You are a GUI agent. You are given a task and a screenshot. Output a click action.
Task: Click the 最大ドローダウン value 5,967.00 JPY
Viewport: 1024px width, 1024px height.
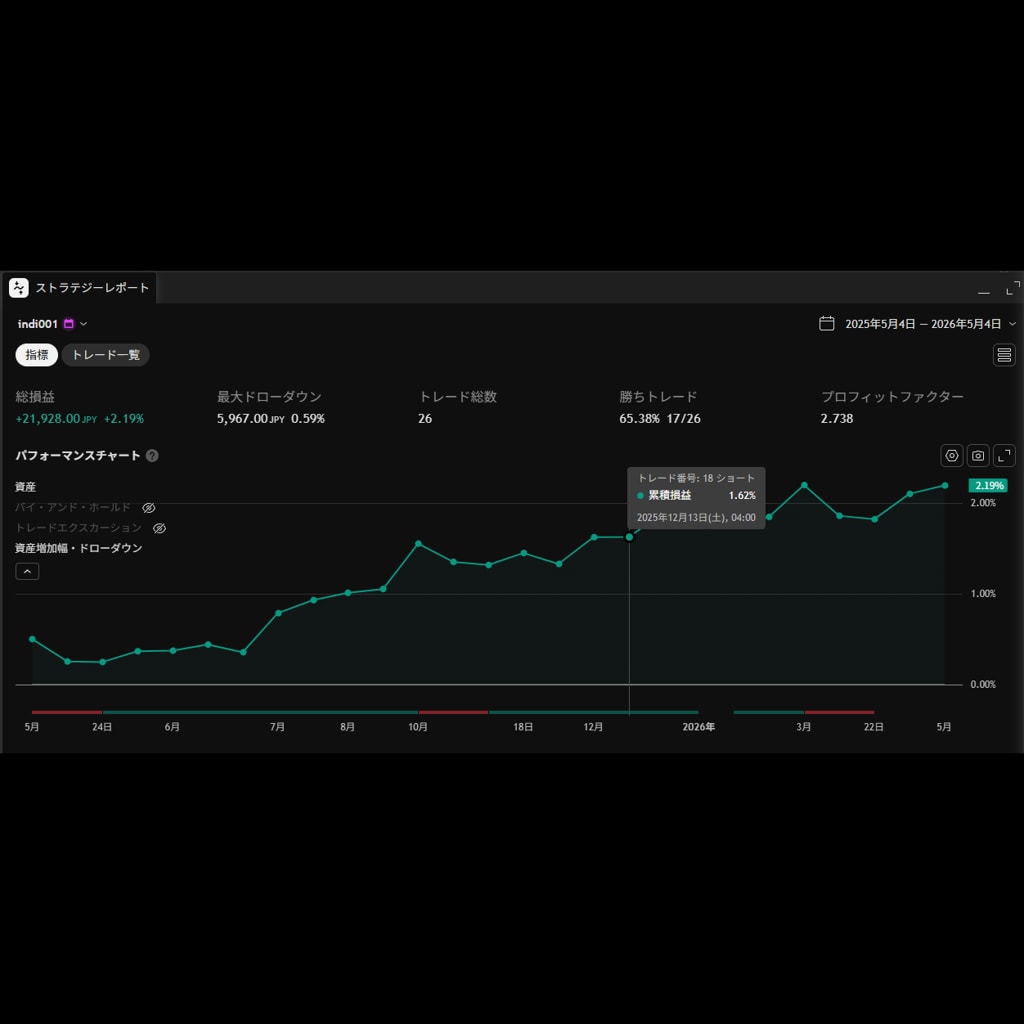click(251, 419)
